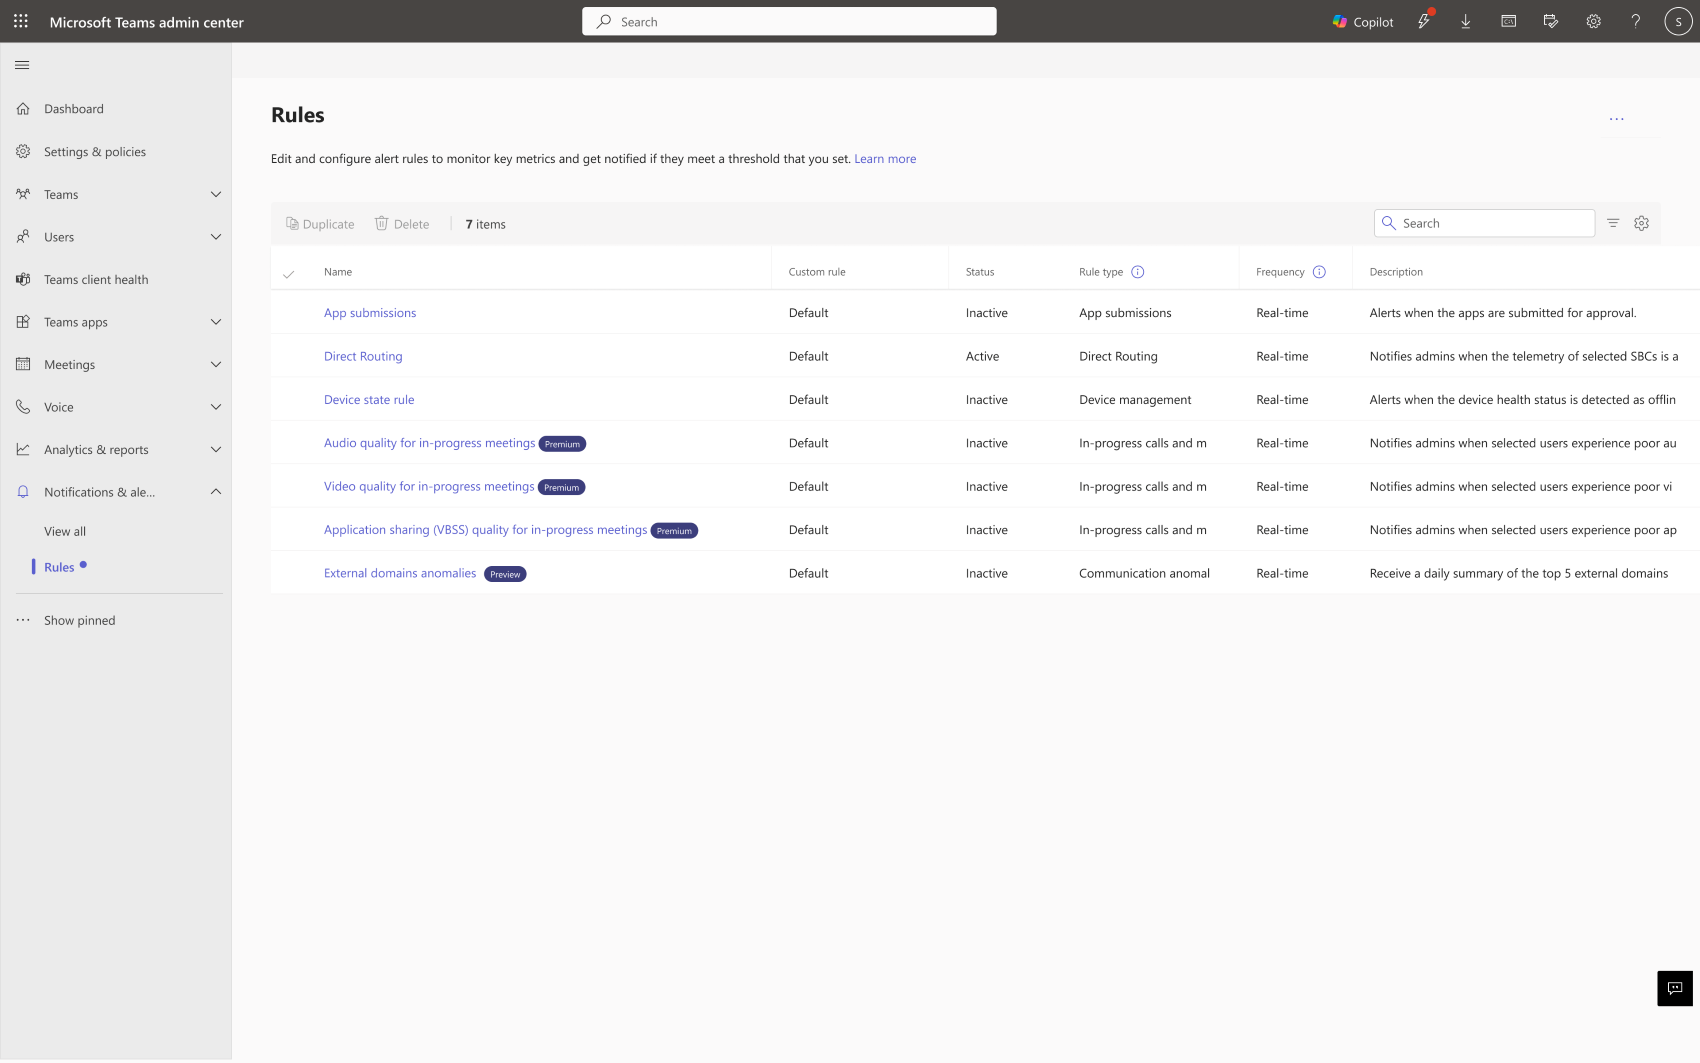1700x1063 pixels.
Task: Focus the global Search box in header
Action: click(x=789, y=21)
